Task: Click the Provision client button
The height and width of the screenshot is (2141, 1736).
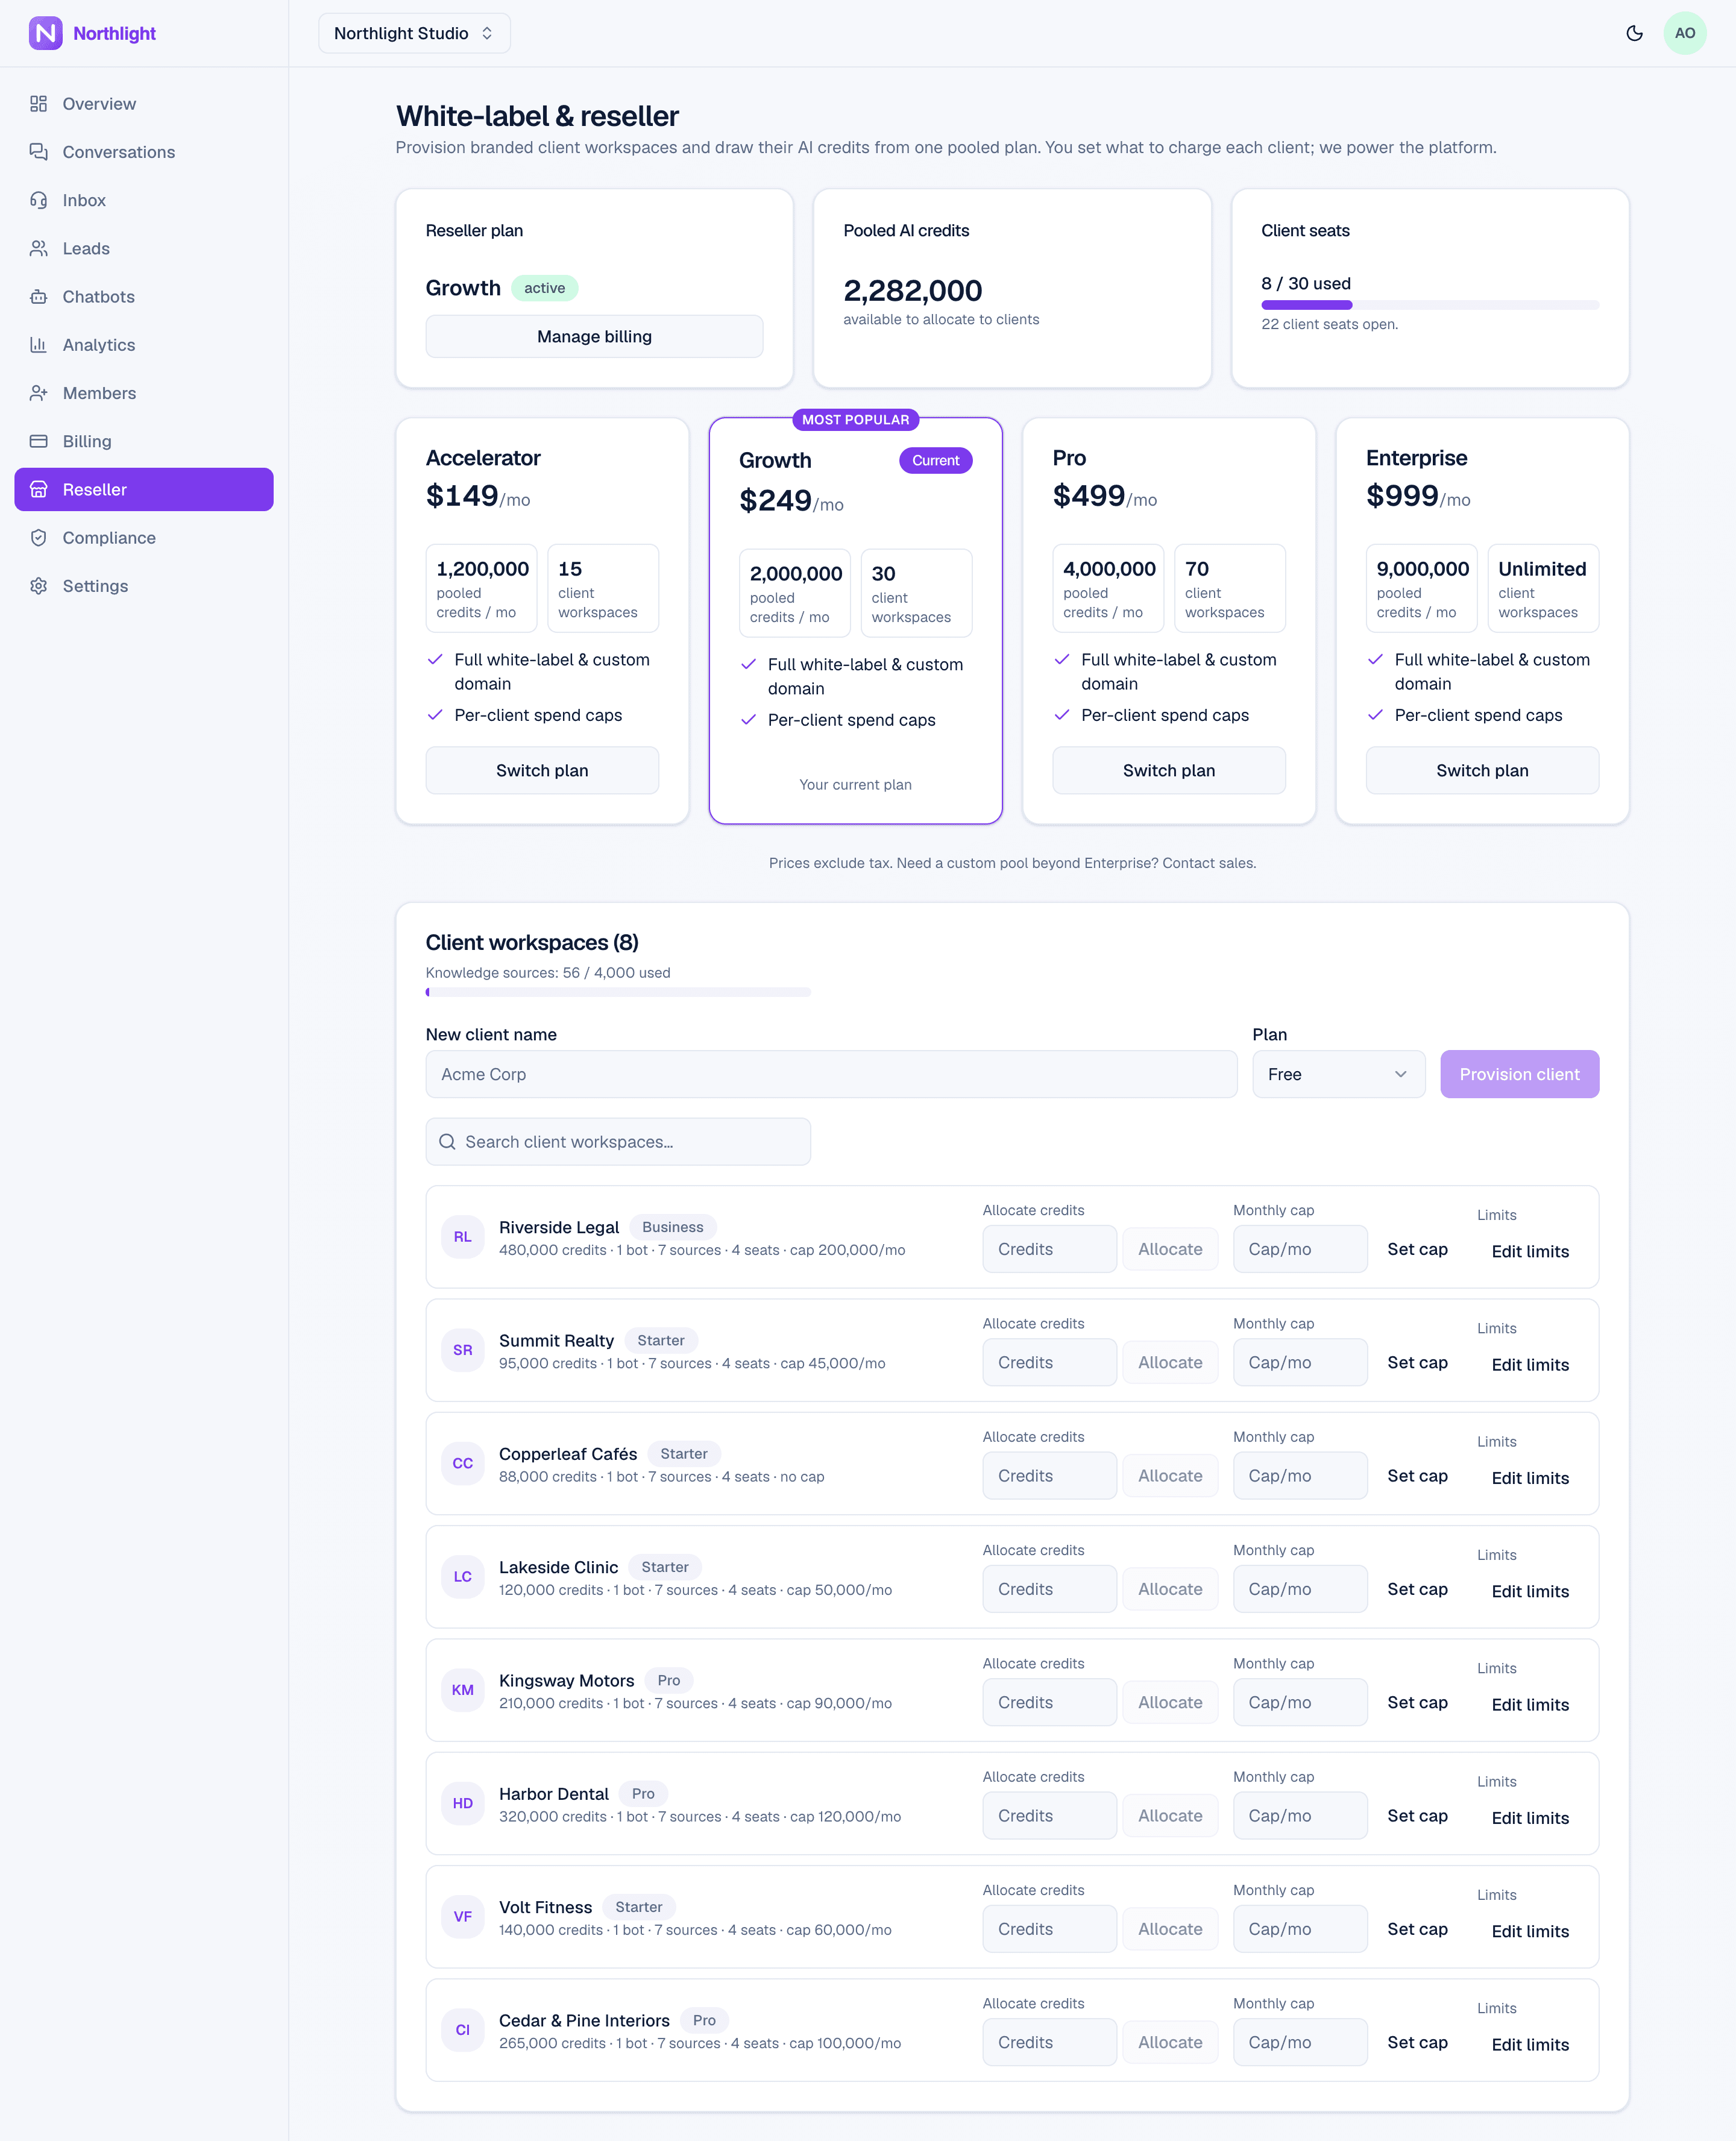Action: tap(1519, 1074)
